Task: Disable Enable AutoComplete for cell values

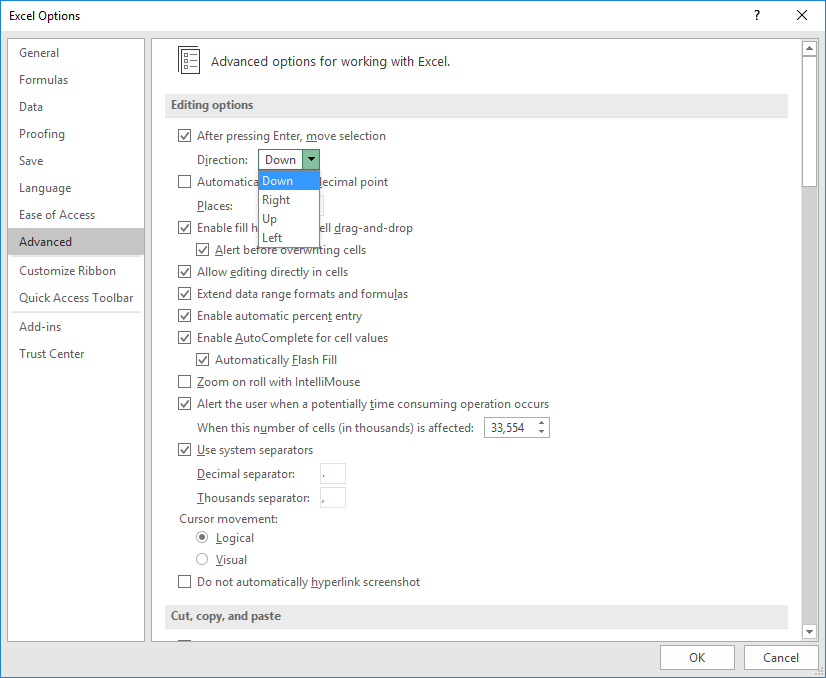Action: (x=184, y=338)
